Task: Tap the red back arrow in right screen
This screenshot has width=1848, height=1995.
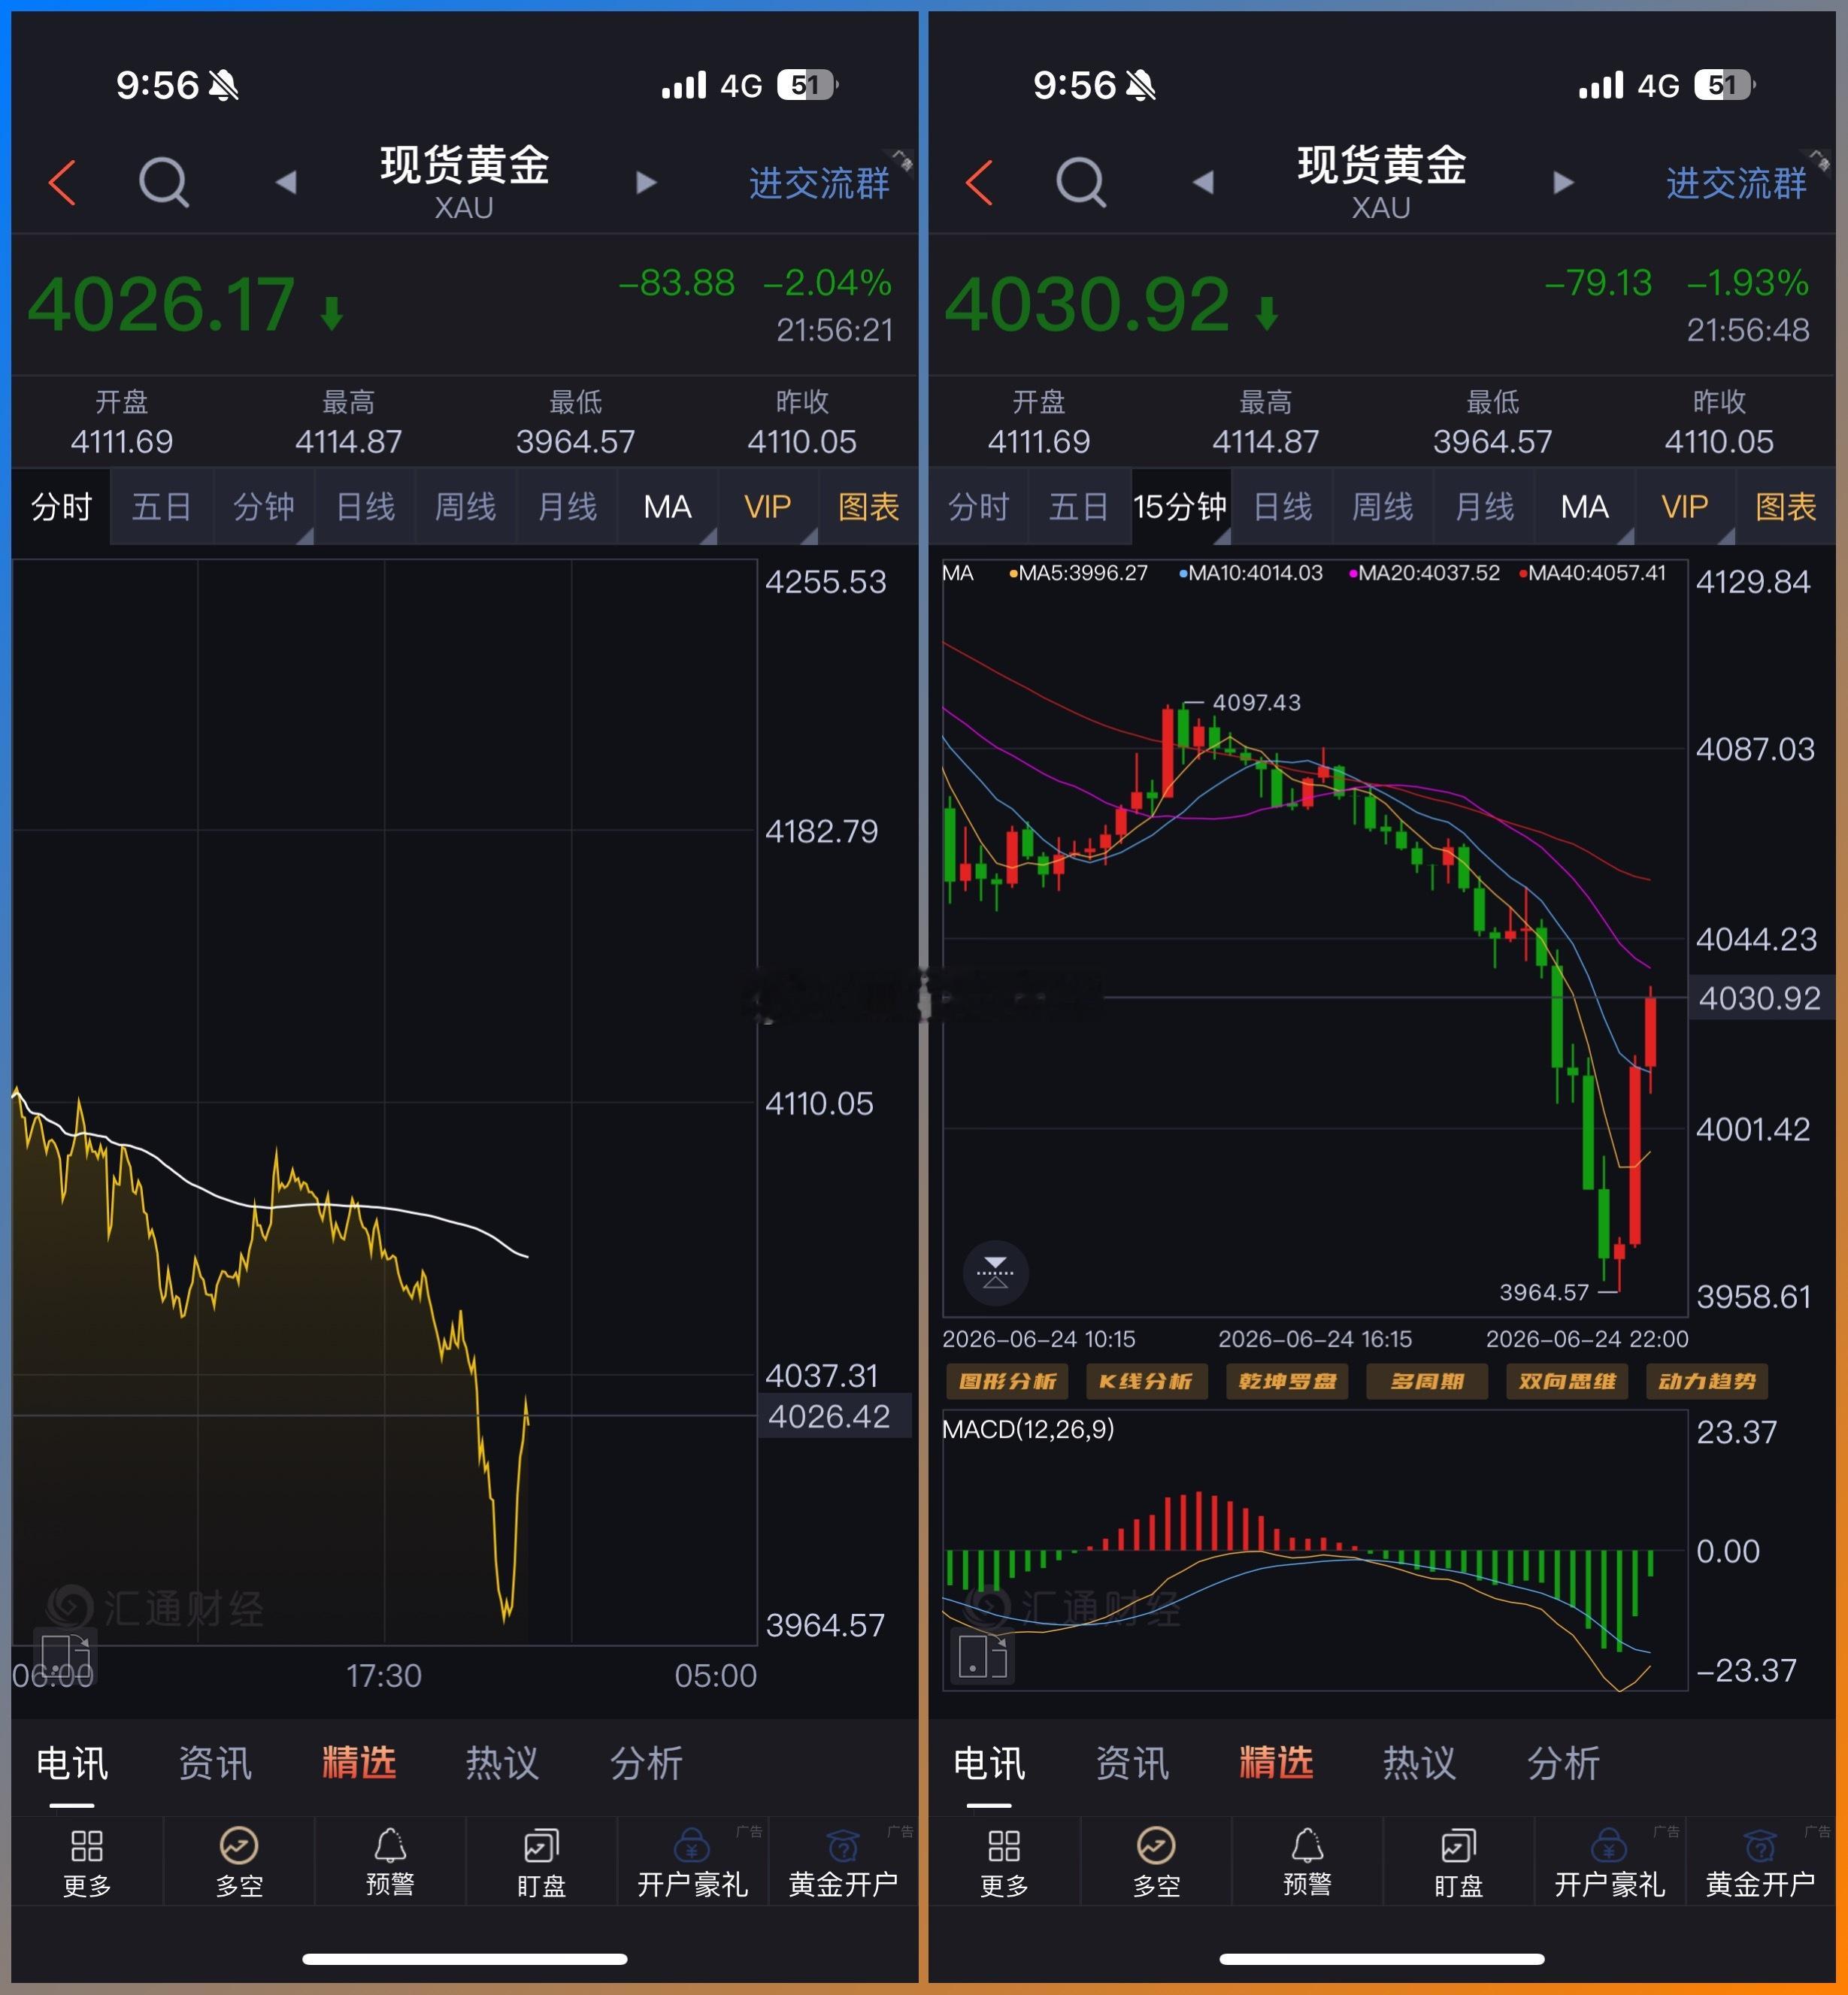Action: (979, 183)
